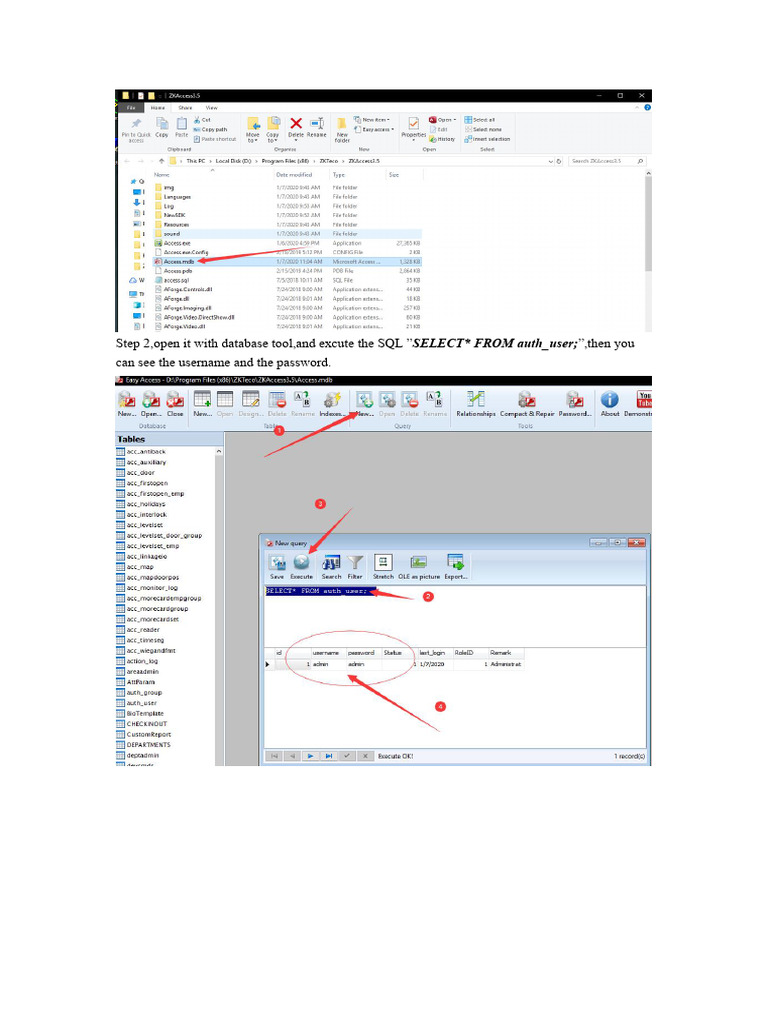Select auth_user in the Tables list
Viewport: 768px width, 1024px height.
[x=142, y=703]
